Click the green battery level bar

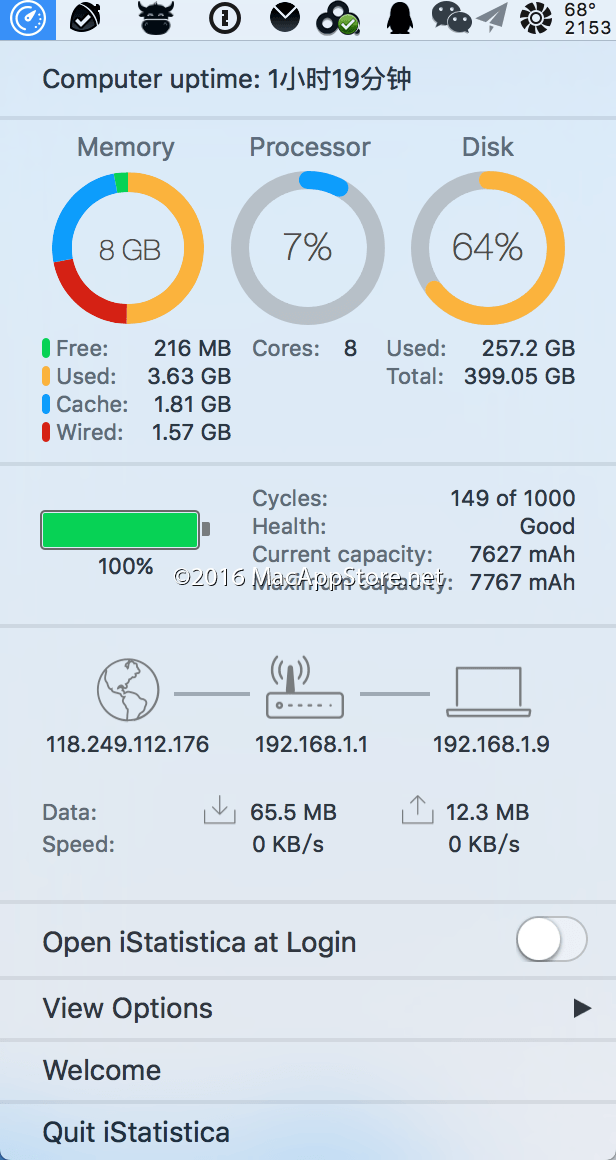(120, 530)
